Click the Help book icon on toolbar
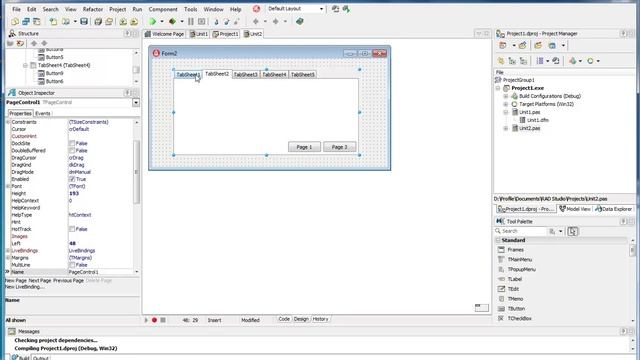Viewport: 640px width, 360px height. (300, 22)
